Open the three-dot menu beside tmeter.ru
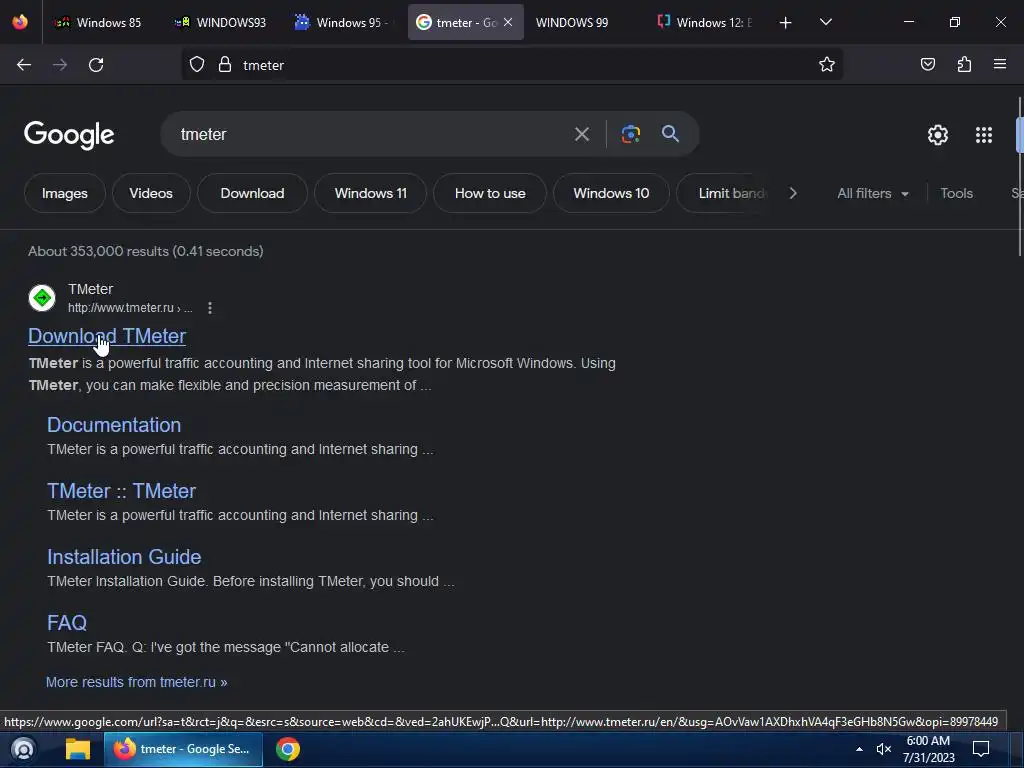The width and height of the screenshot is (1024, 768). [x=210, y=308]
